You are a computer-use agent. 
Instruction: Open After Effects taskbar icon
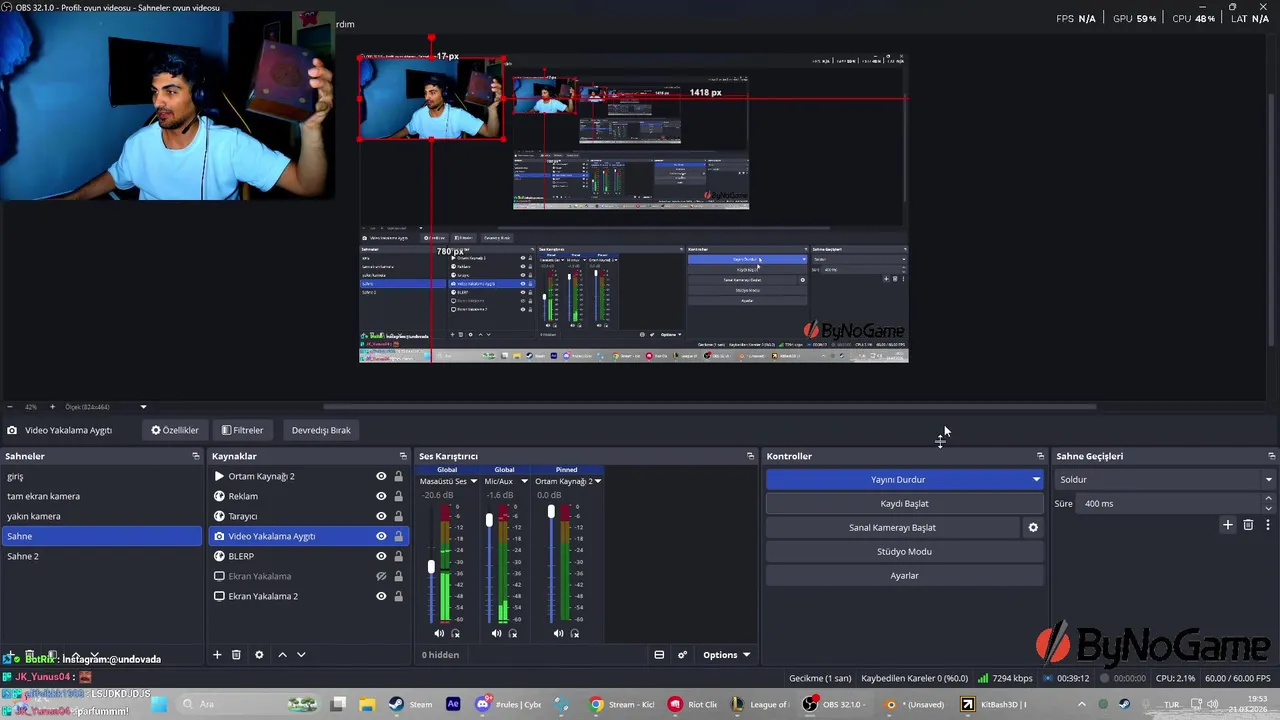453,704
